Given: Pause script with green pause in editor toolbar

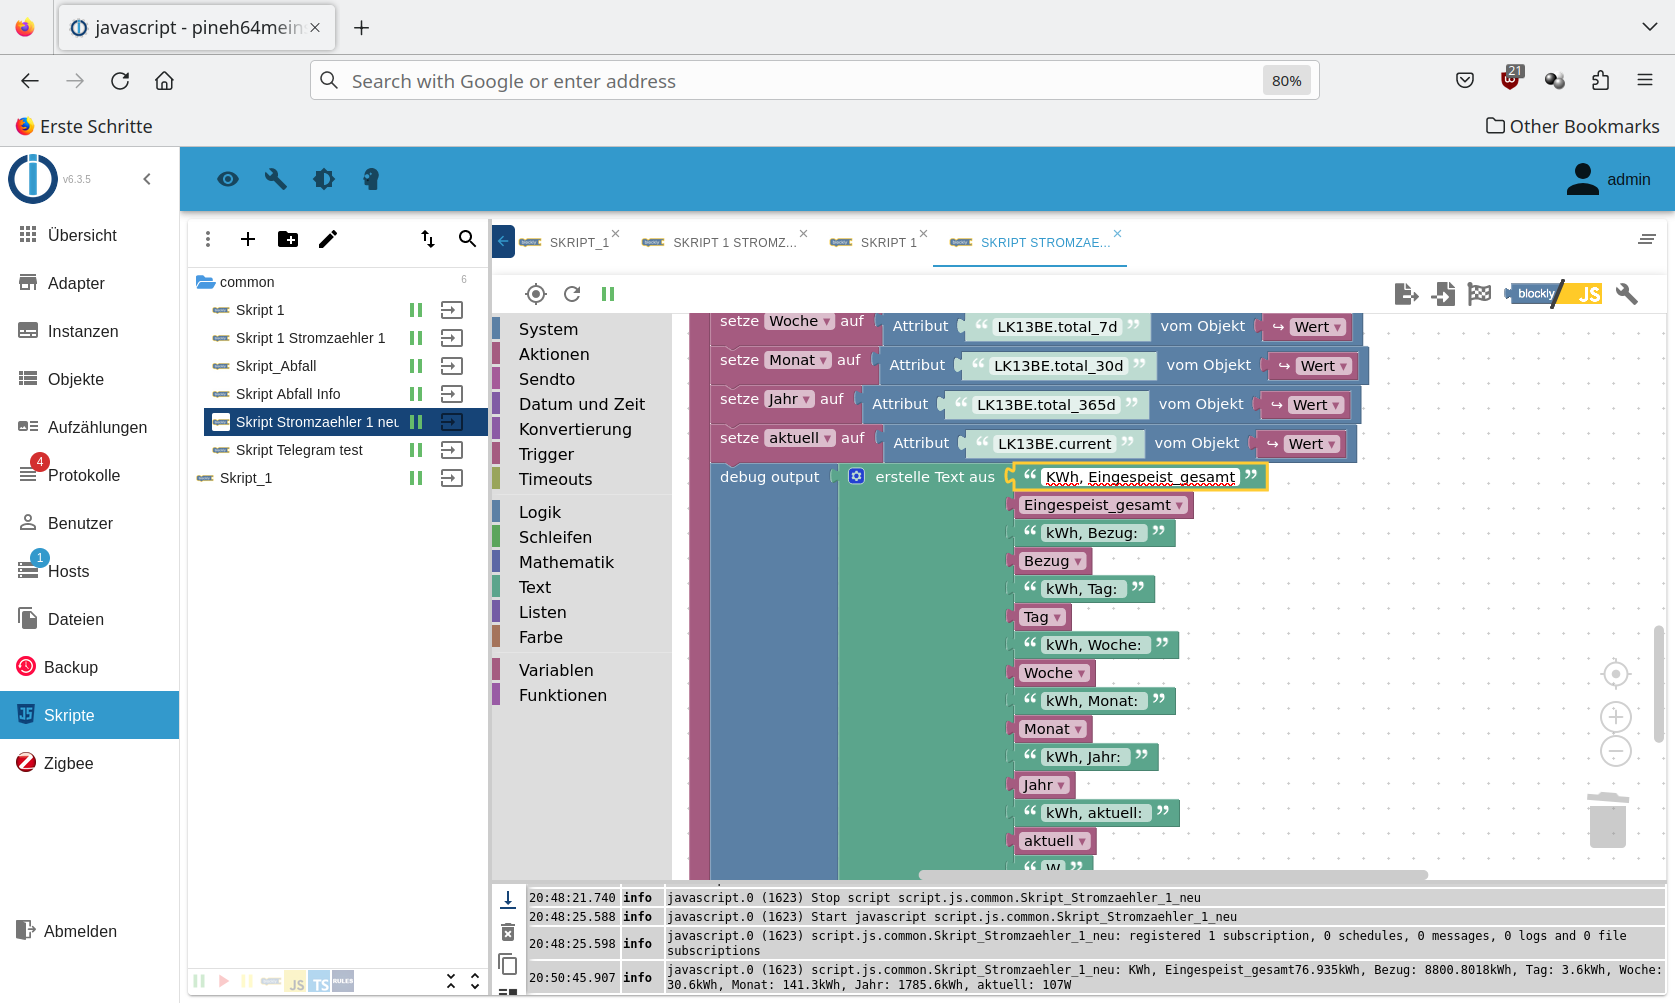Looking at the screenshot, I should pyautogui.click(x=608, y=294).
